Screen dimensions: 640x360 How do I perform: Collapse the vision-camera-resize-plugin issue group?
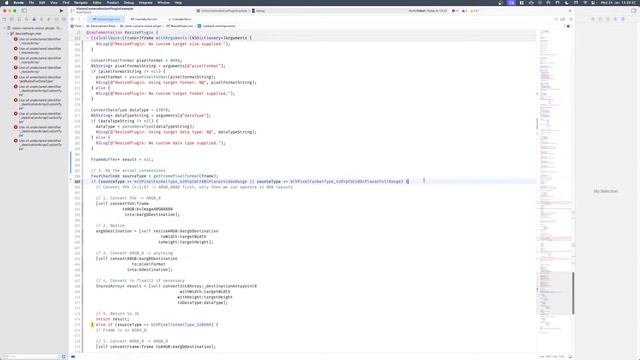pos(4,28)
